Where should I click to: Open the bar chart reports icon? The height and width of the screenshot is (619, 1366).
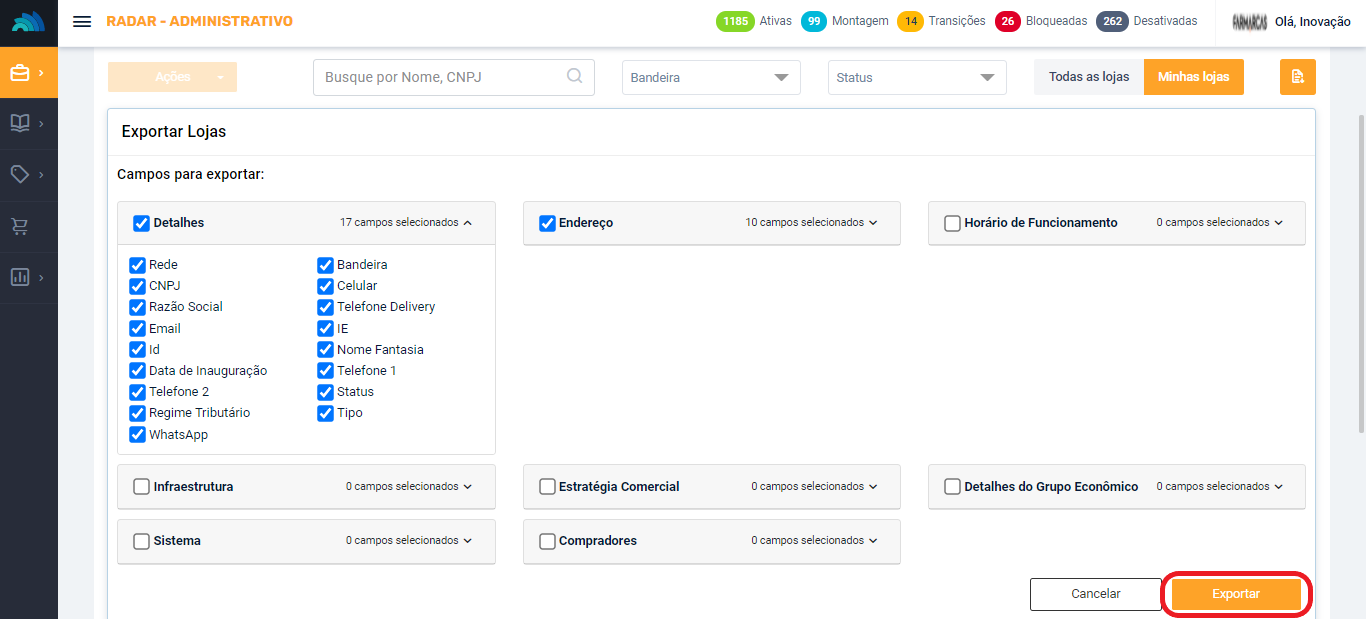pyautogui.click(x=20, y=277)
